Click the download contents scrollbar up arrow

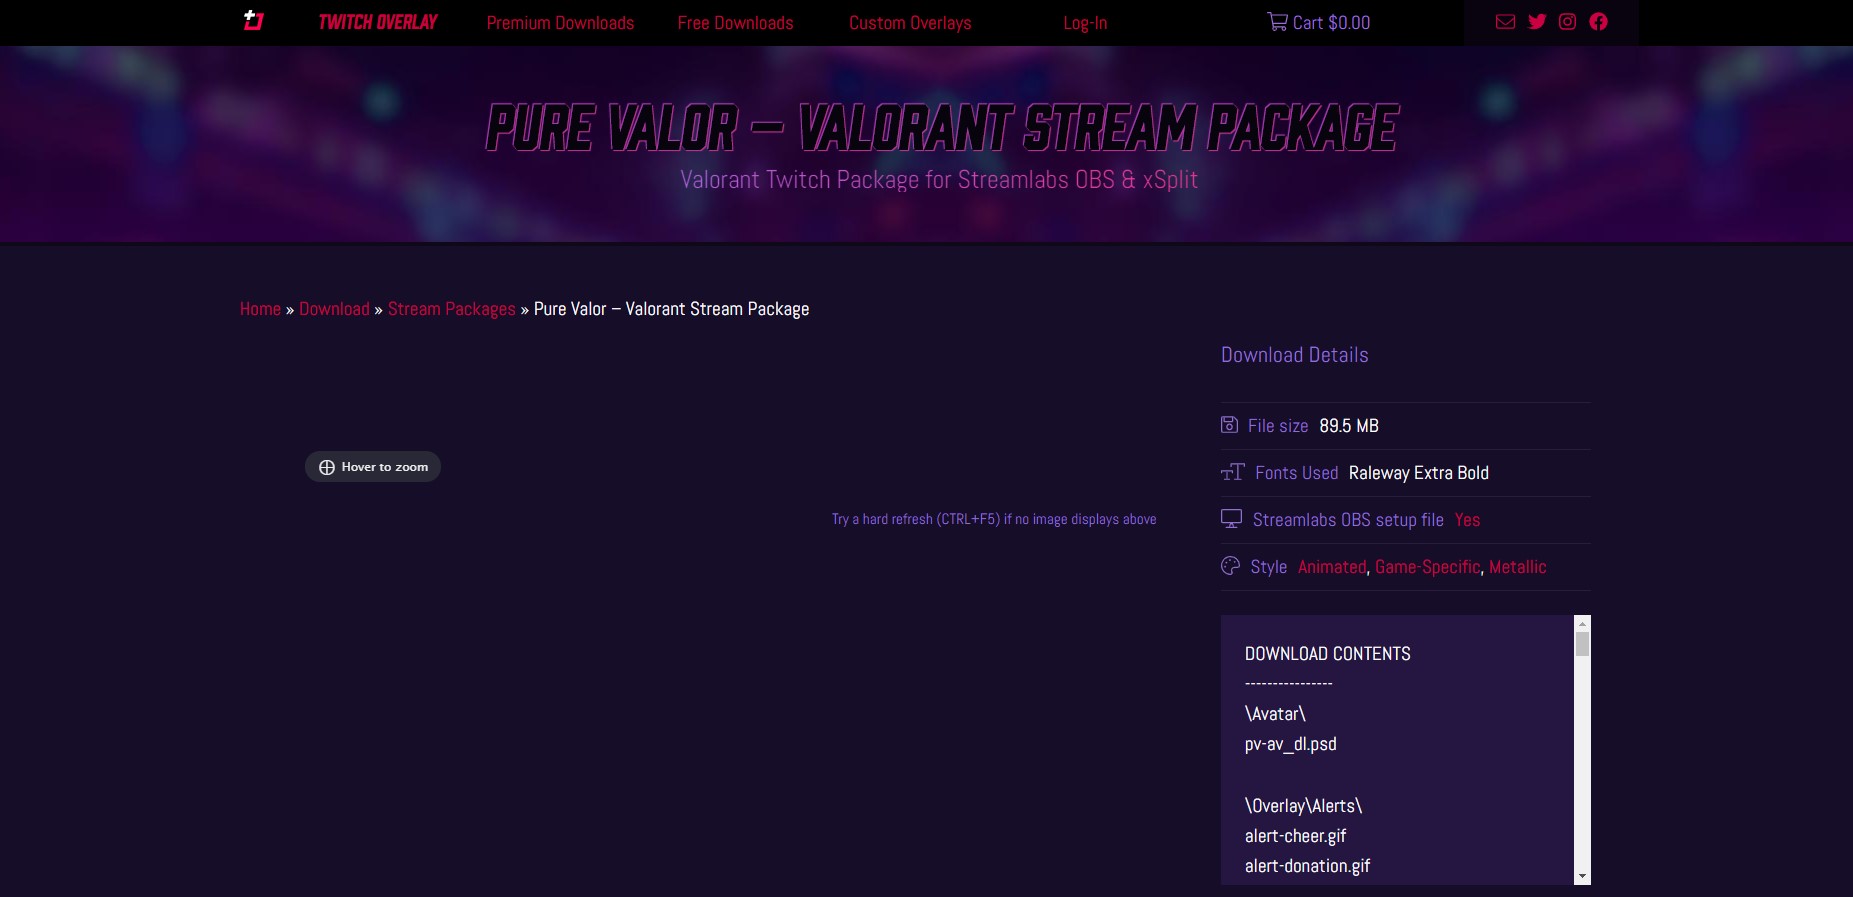[x=1582, y=623]
